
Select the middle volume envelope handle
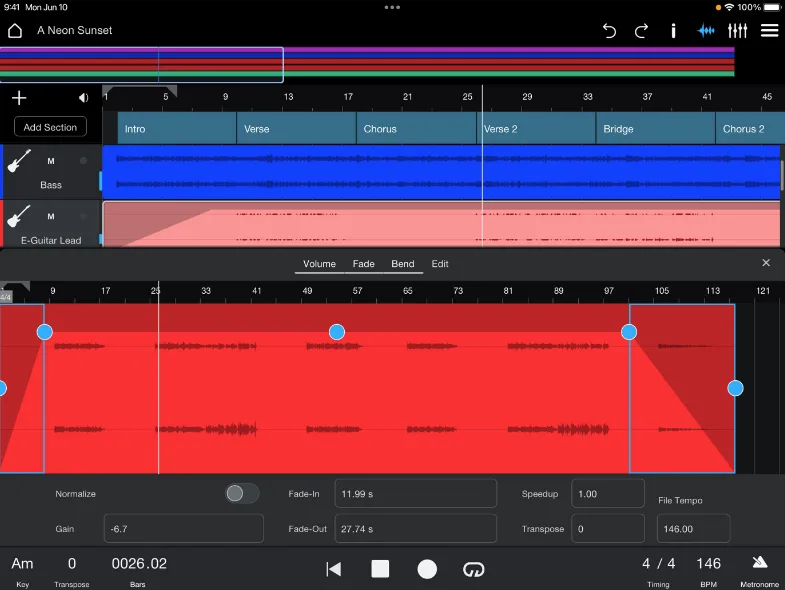pyautogui.click(x=337, y=332)
